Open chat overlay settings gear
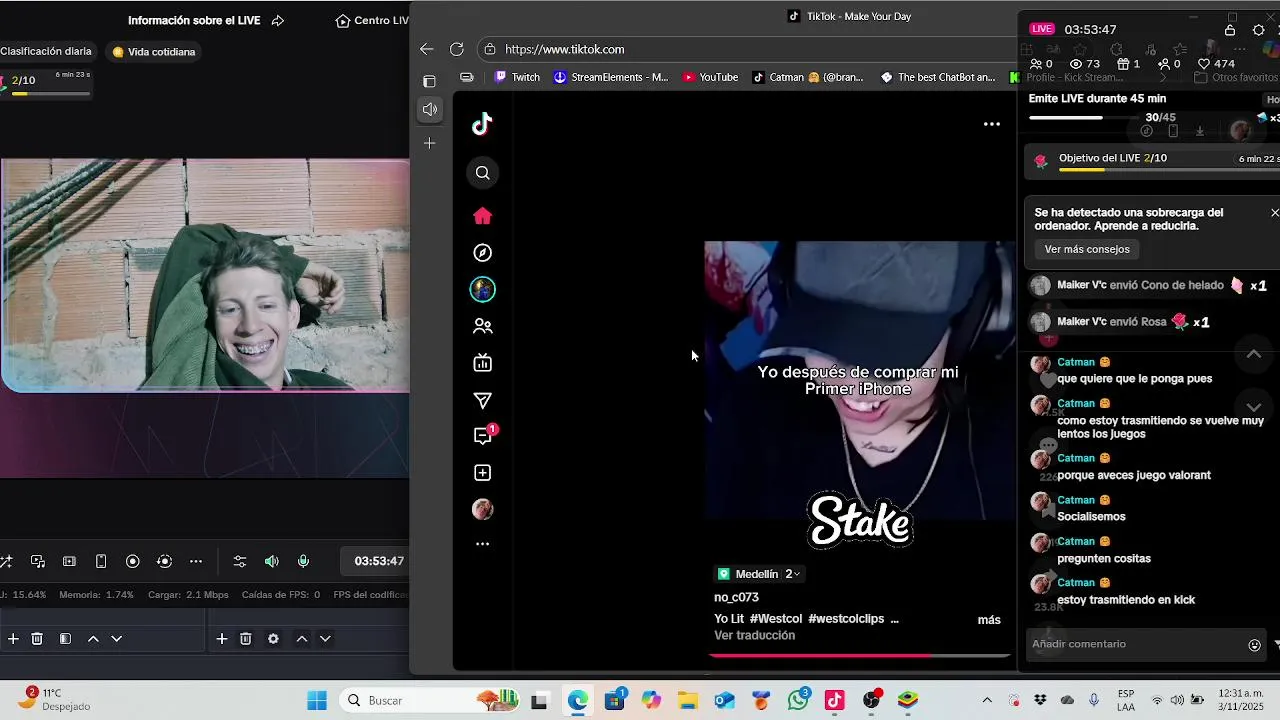Screen dimensions: 1280x720 coord(1258,30)
